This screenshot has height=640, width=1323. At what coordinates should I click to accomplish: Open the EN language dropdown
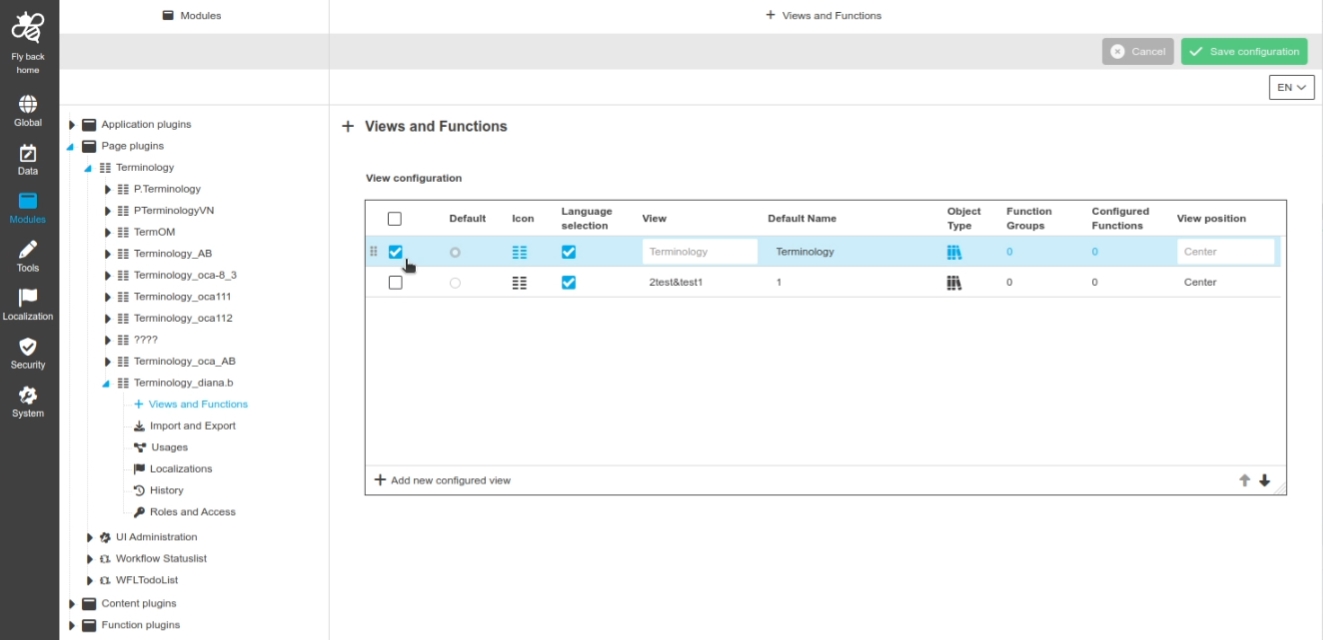[1291, 88]
